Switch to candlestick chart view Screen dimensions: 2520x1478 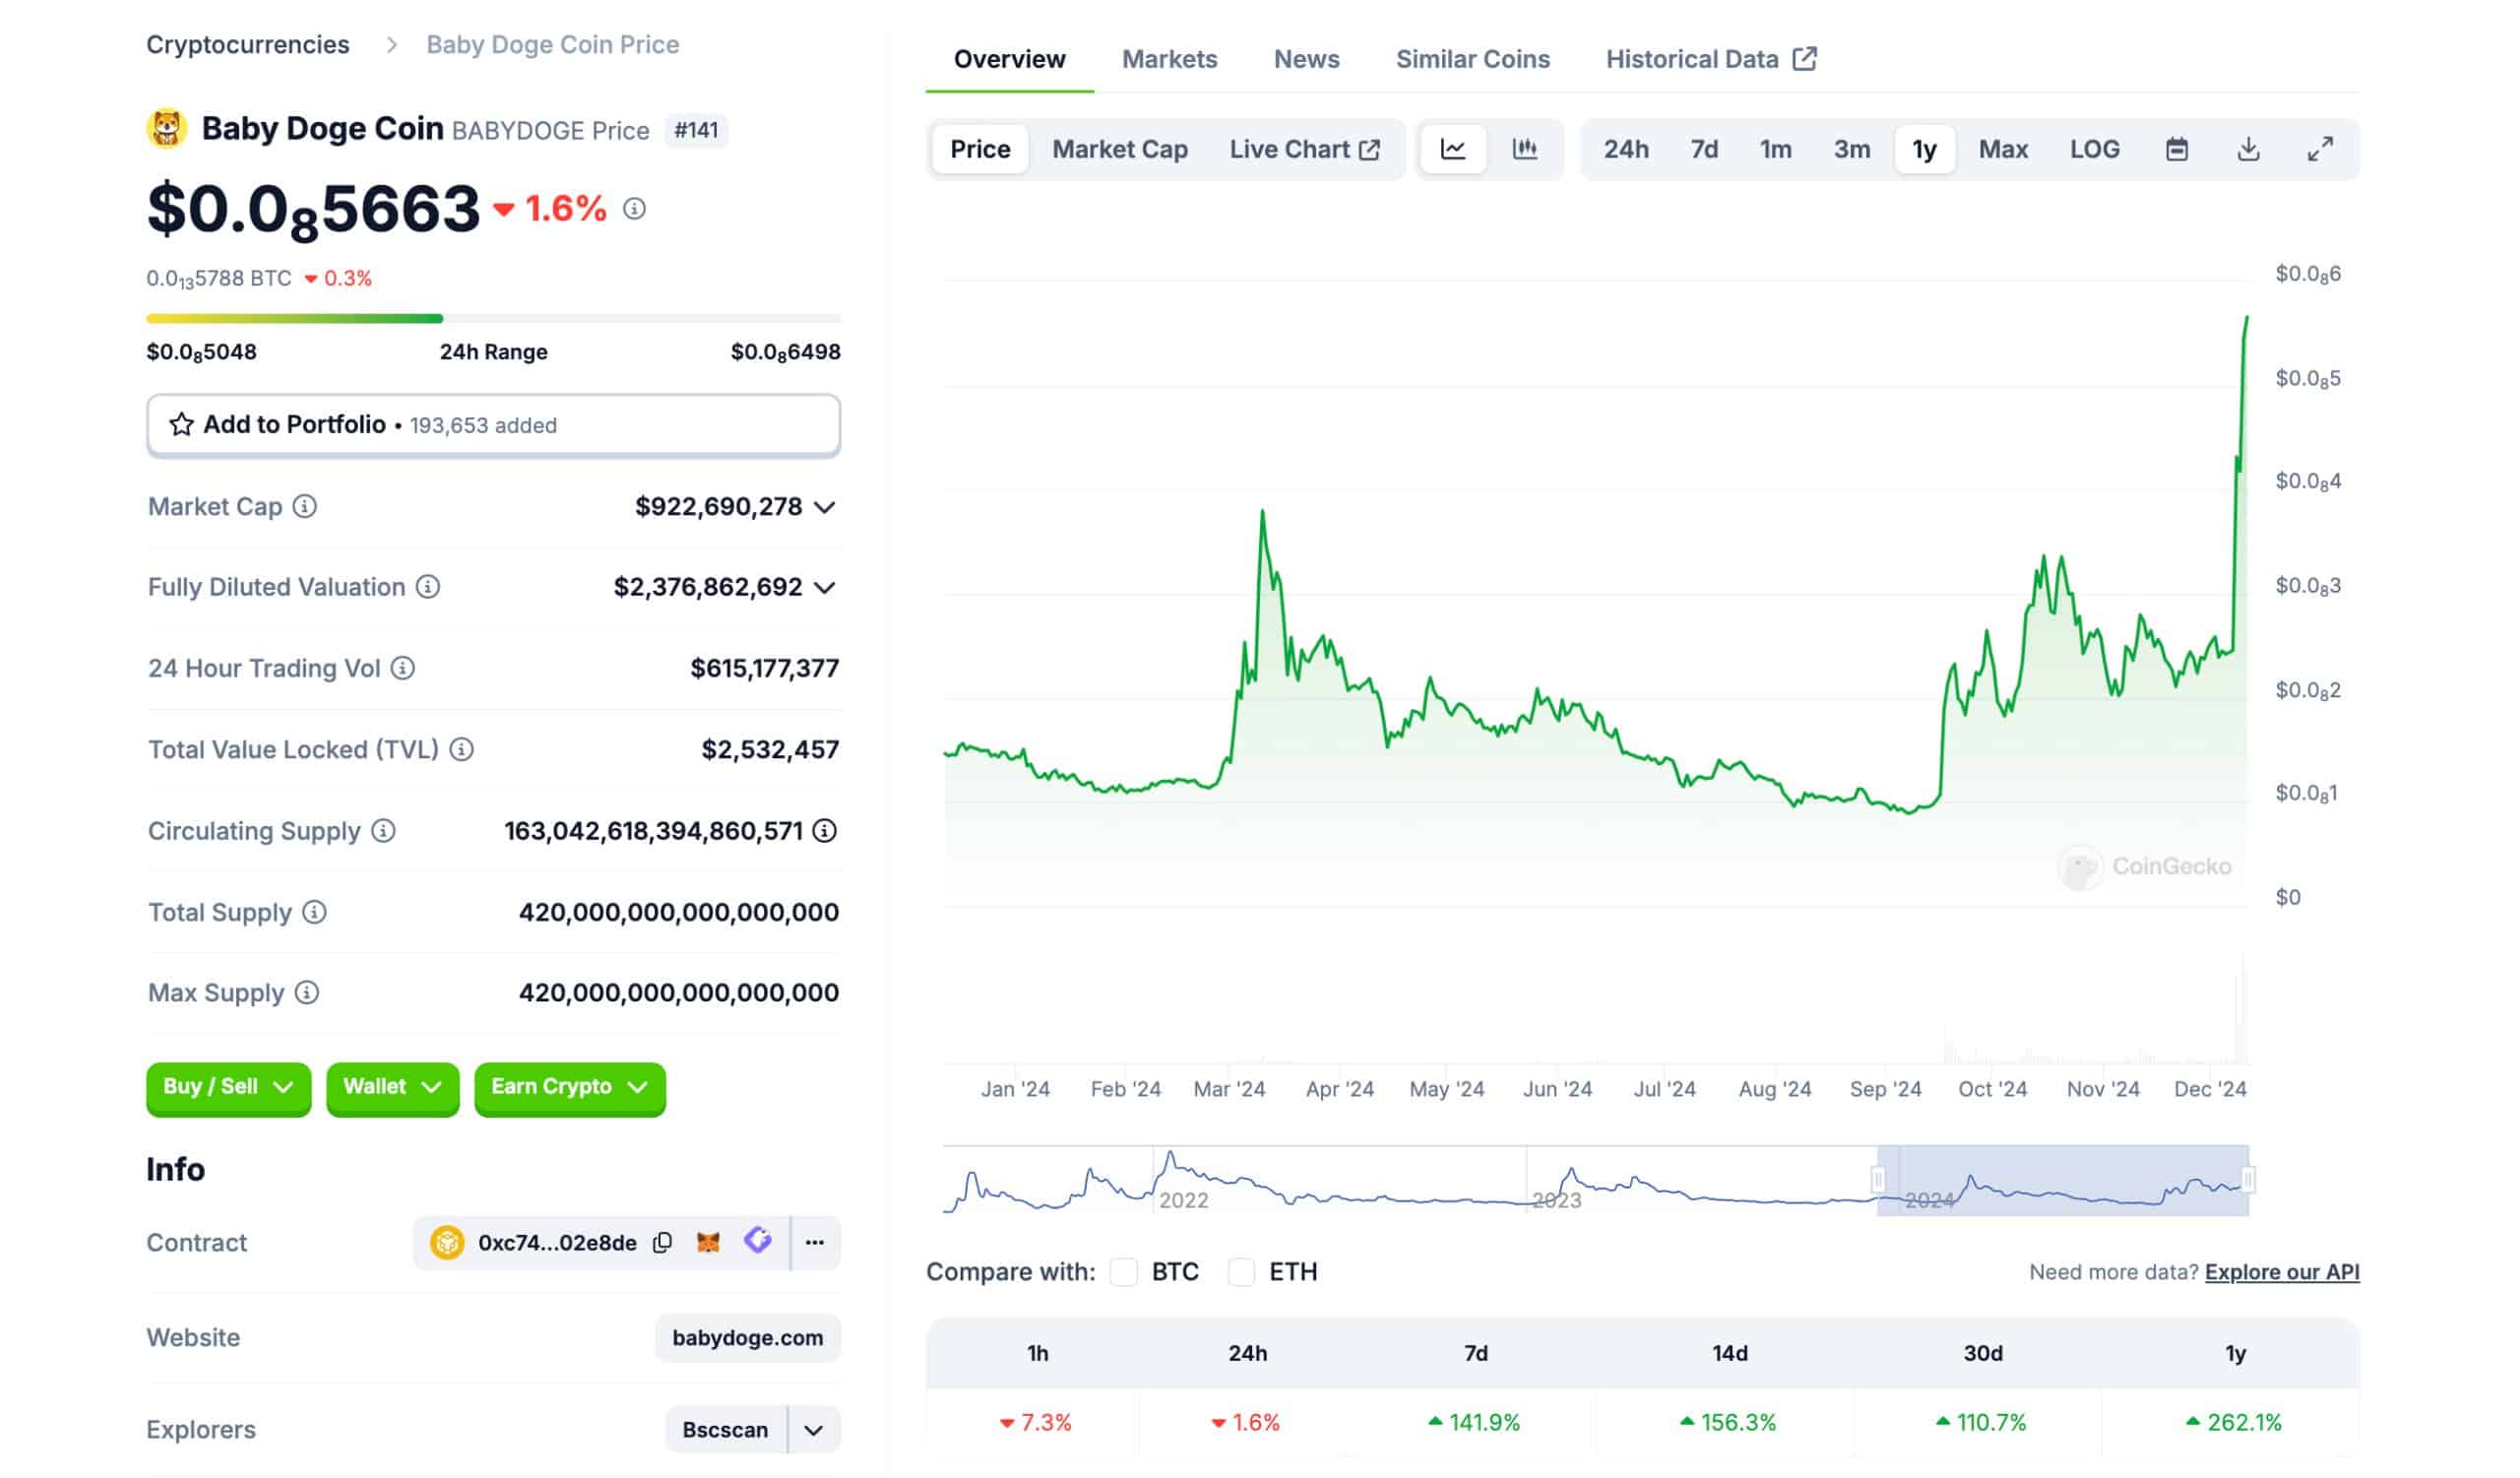point(1525,149)
